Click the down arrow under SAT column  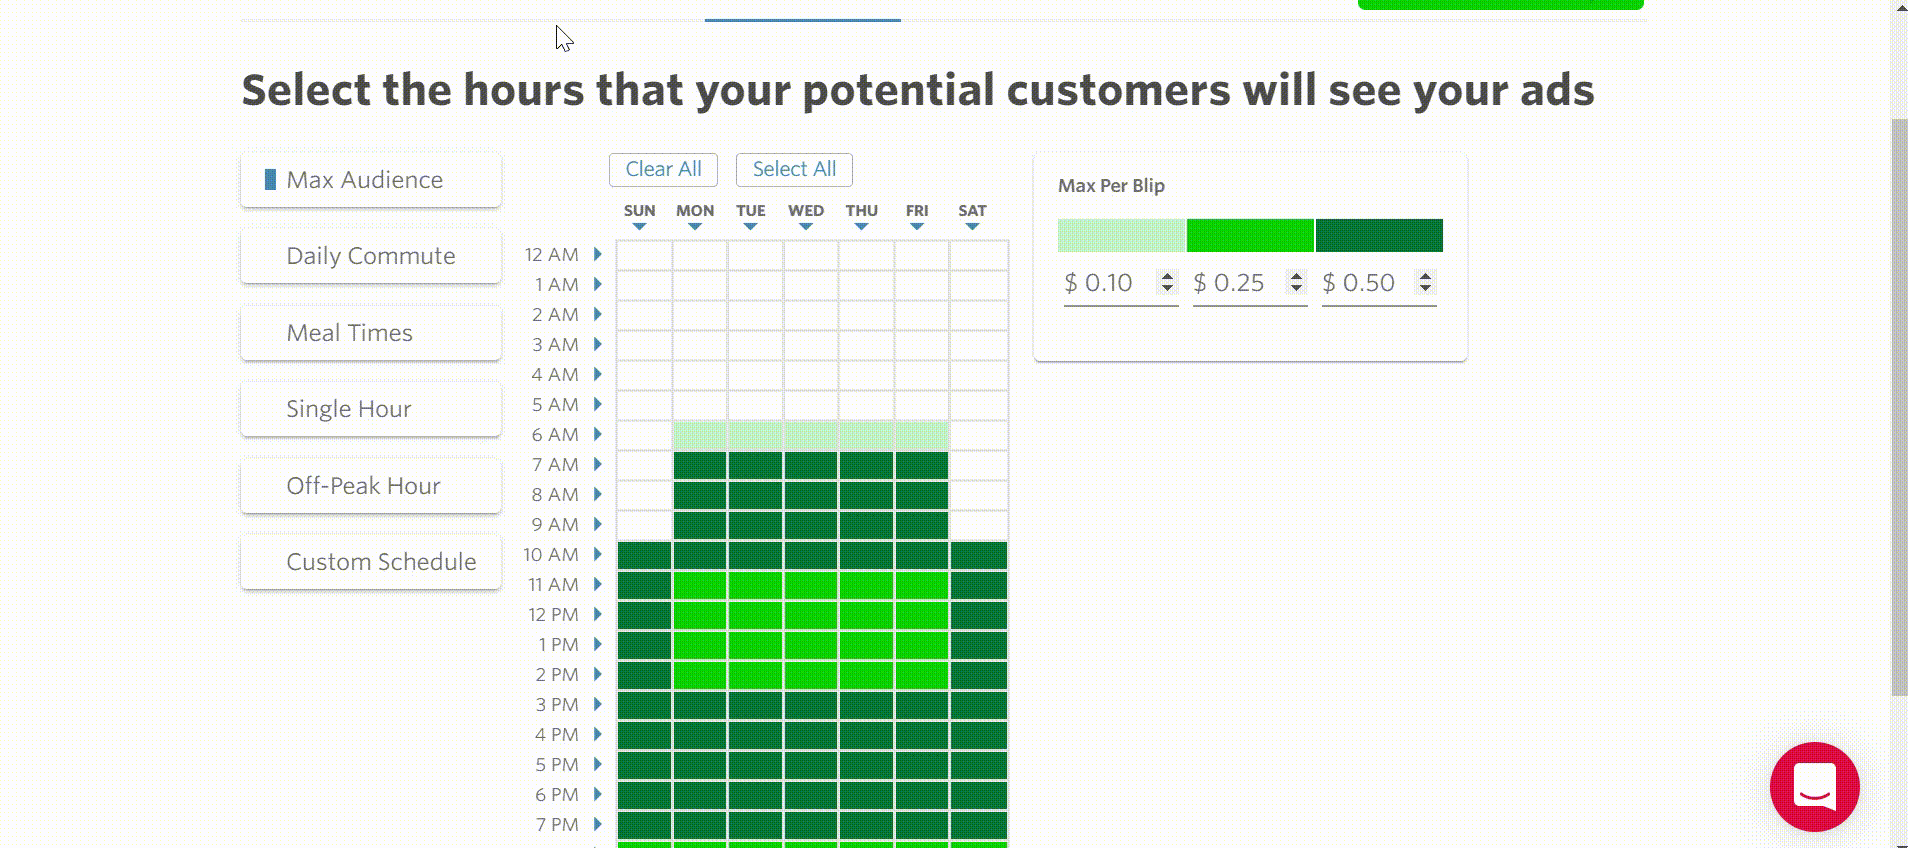(x=972, y=227)
